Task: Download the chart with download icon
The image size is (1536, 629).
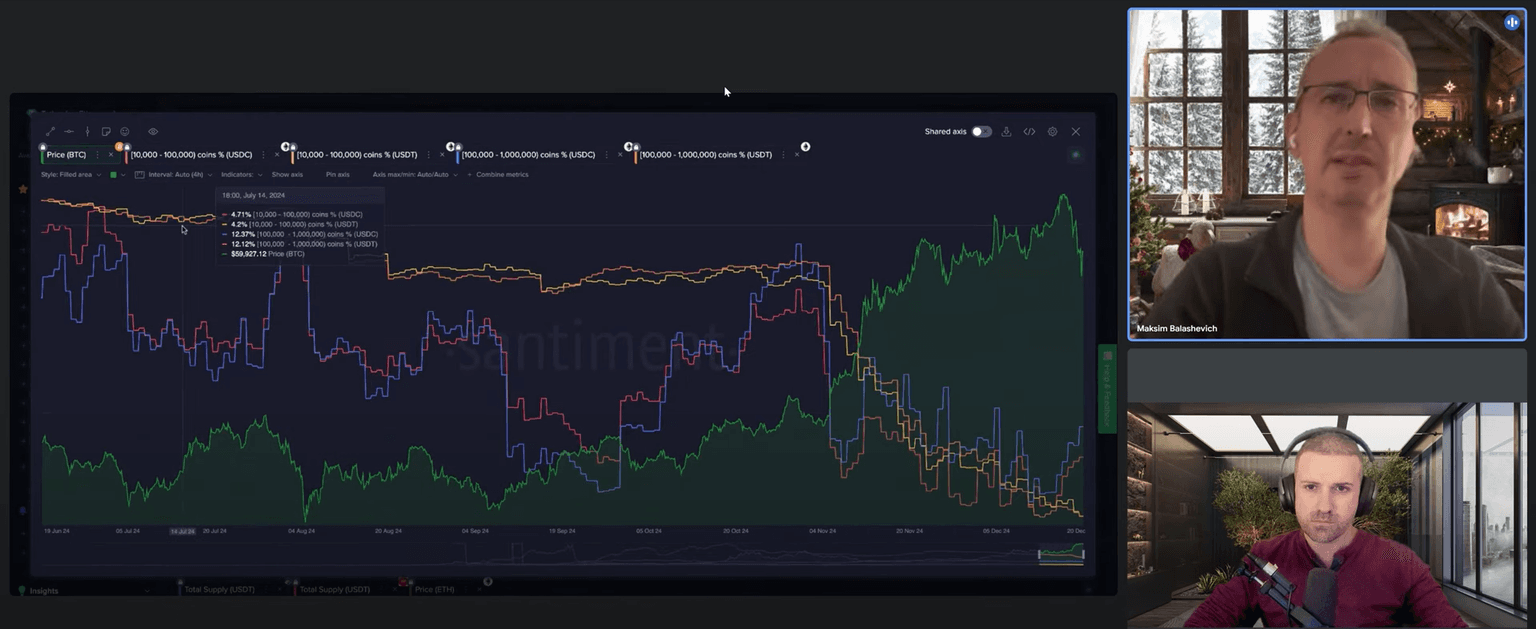Action: coord(1006,132)
